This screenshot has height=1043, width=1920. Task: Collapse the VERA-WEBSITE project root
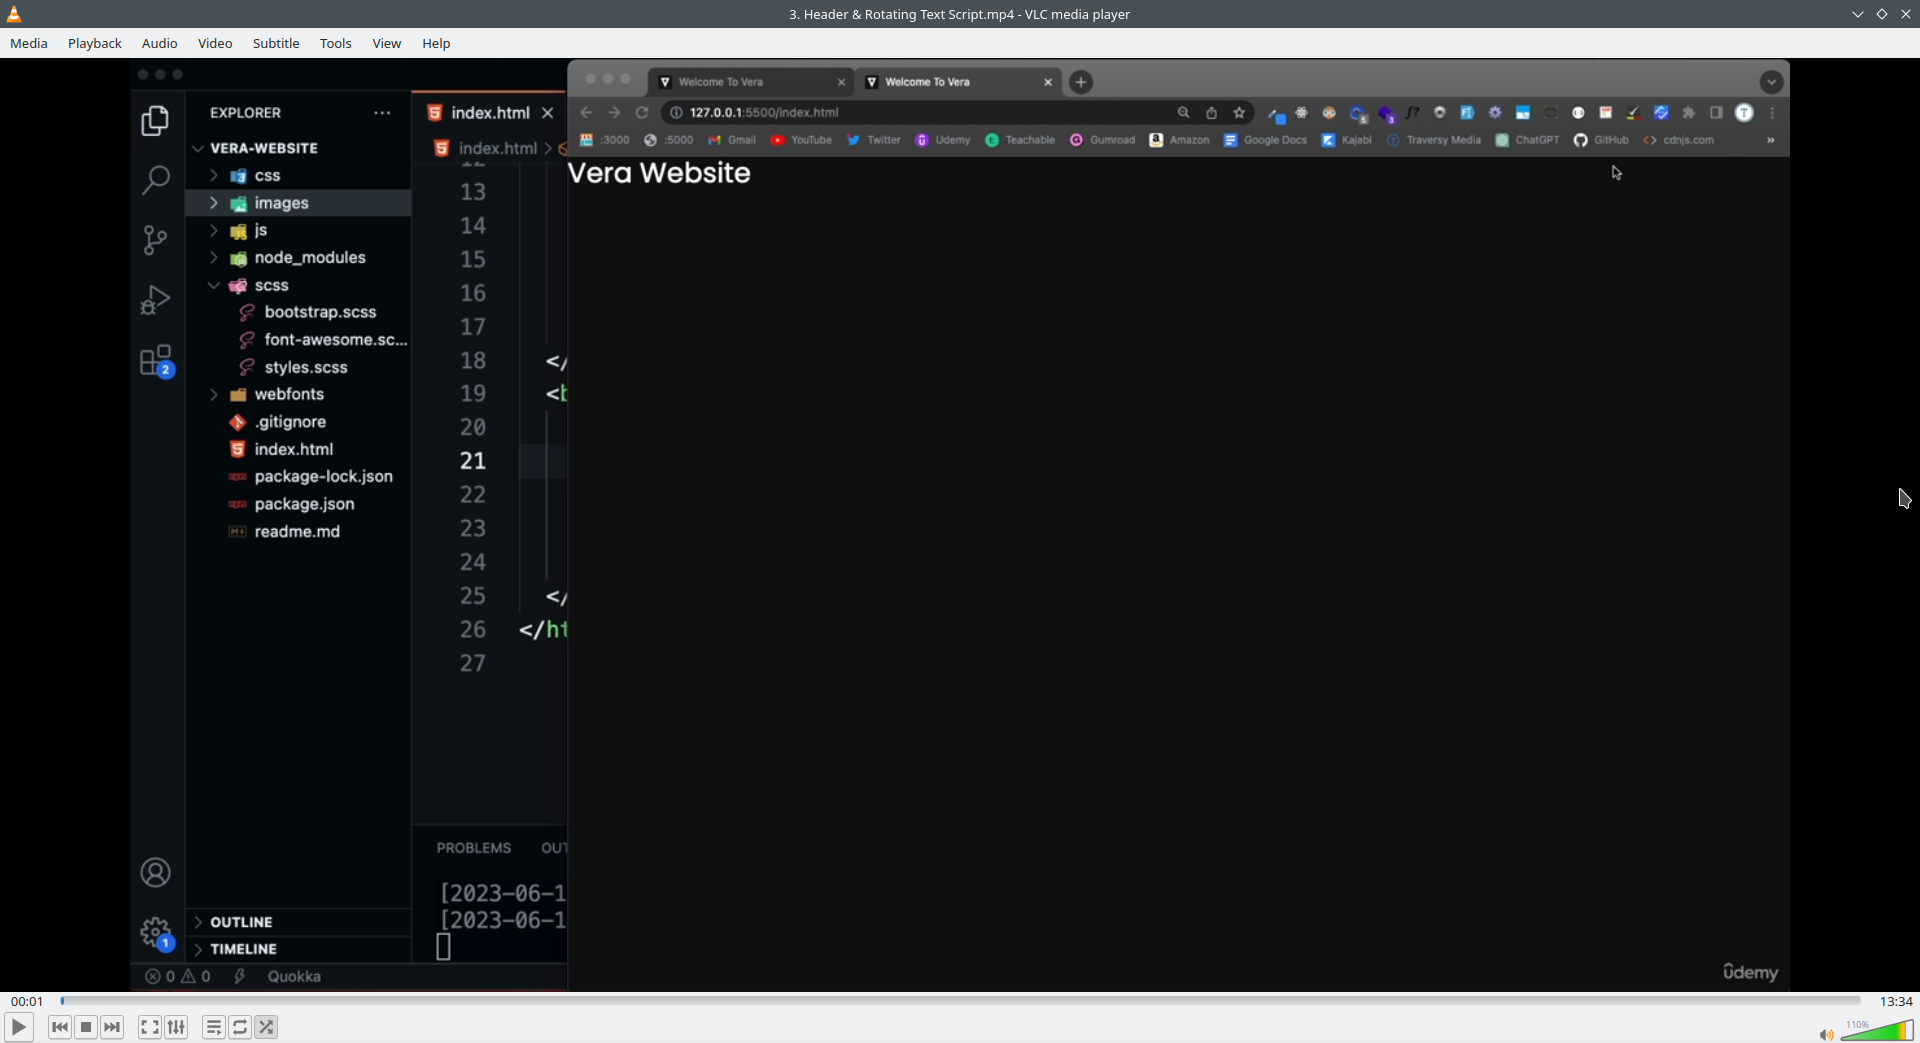[x=198, y=148]
